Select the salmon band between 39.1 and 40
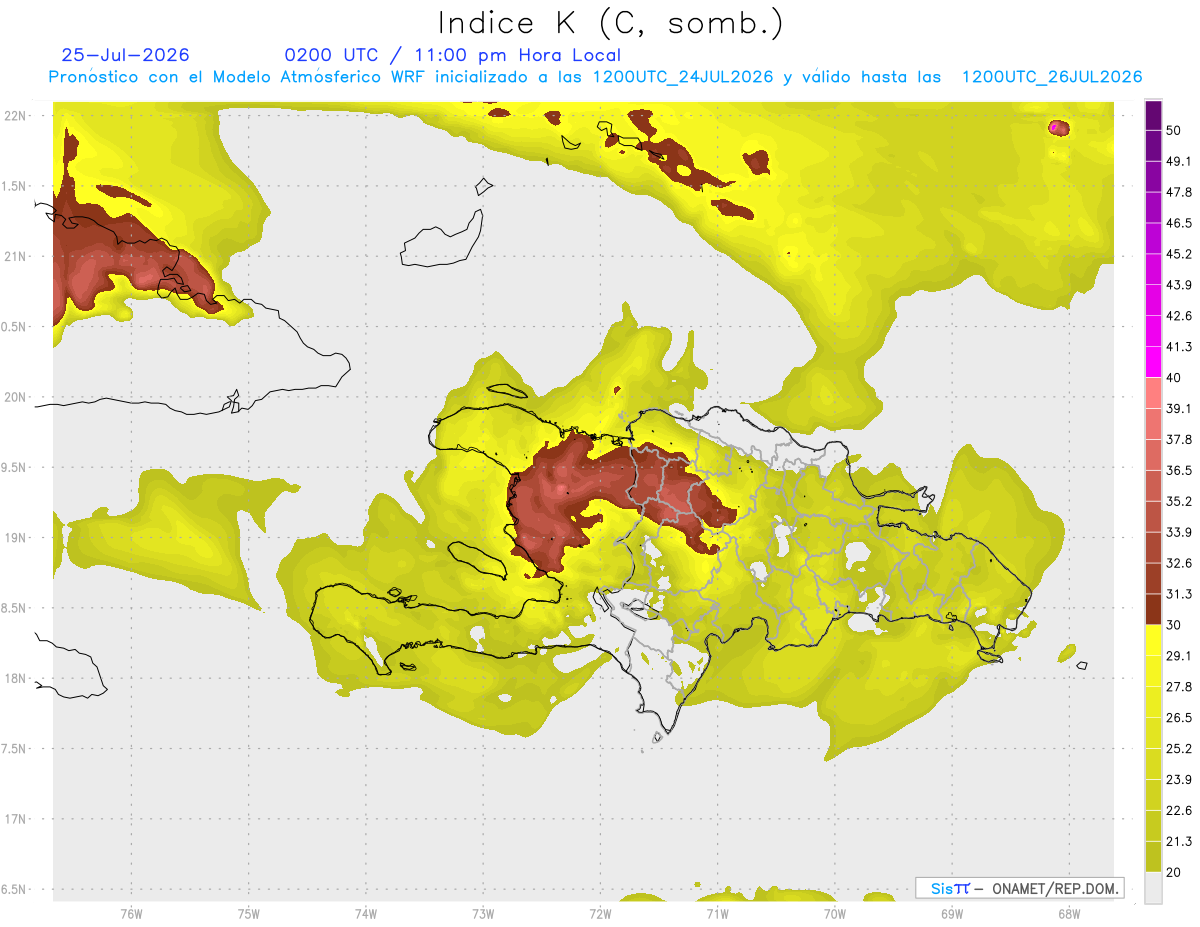 pos(1153,393)
